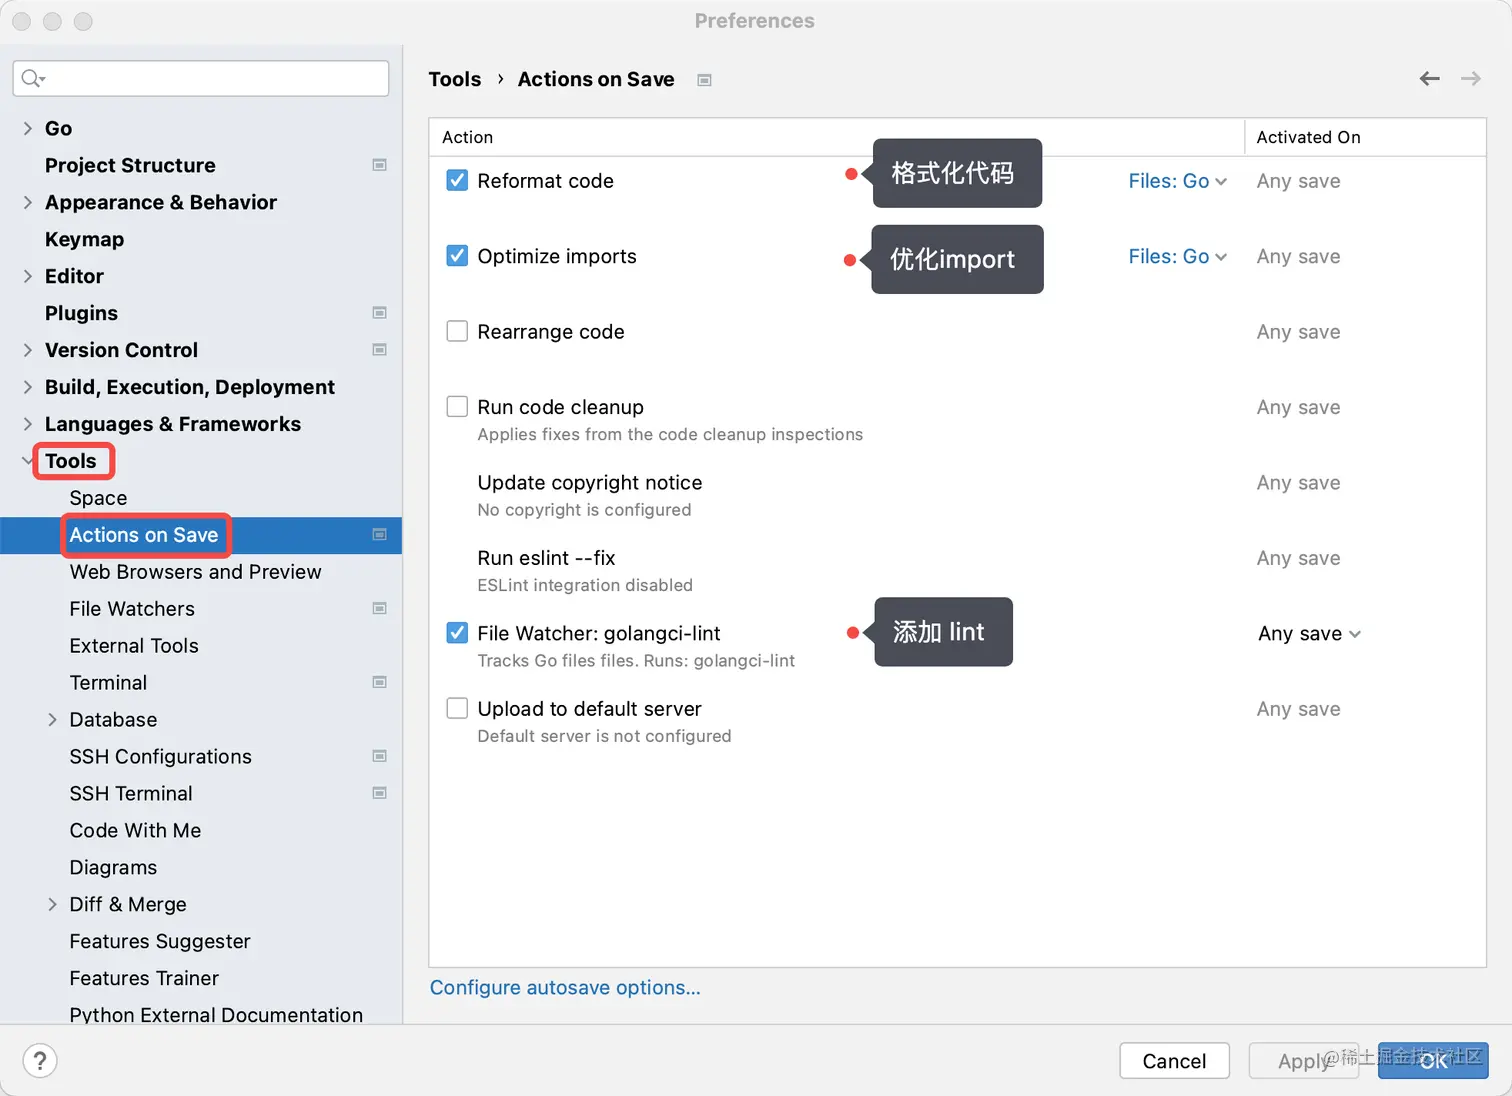Enable Upload to default server checkbox
Screen dimensions: 1512x1096
(x=457, y=708)
